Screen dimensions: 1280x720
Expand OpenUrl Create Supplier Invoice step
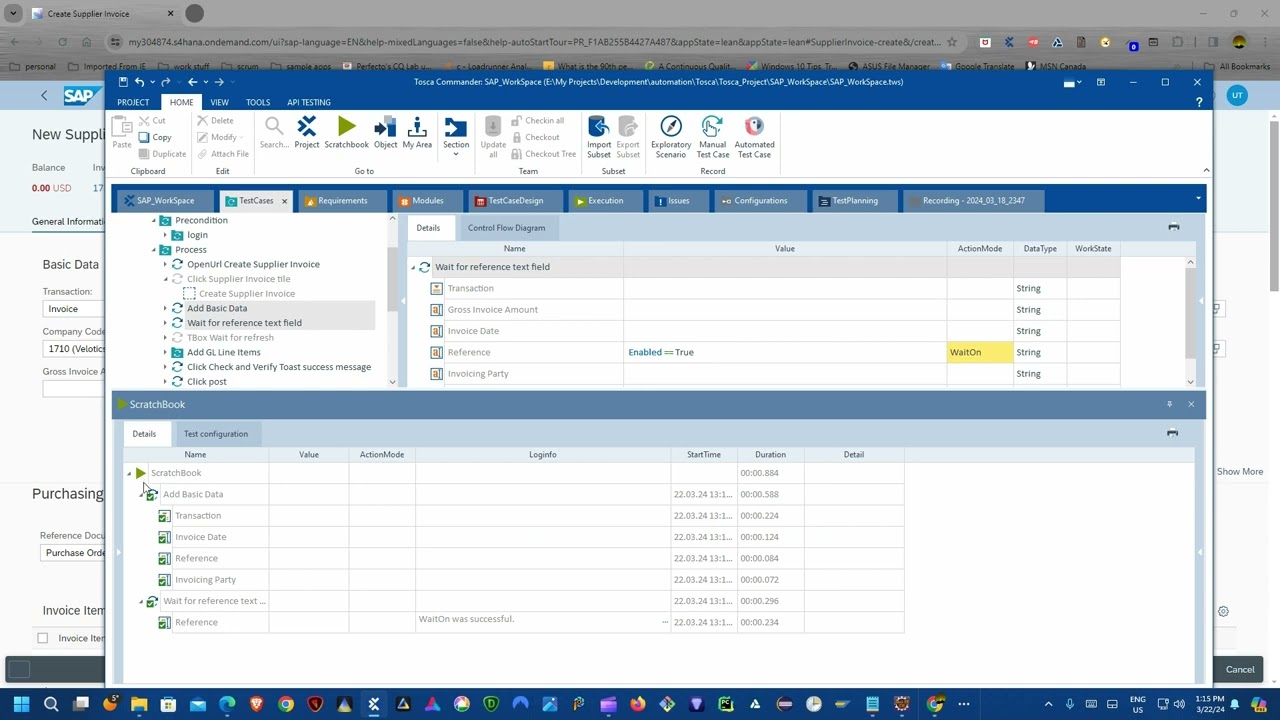(165, 264)
